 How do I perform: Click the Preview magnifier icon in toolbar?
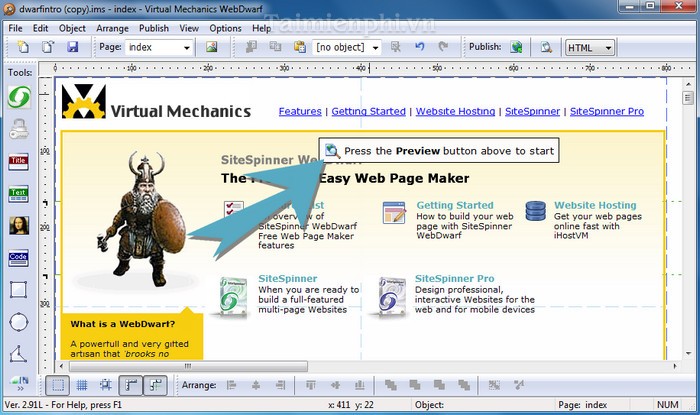pos(546,47)
